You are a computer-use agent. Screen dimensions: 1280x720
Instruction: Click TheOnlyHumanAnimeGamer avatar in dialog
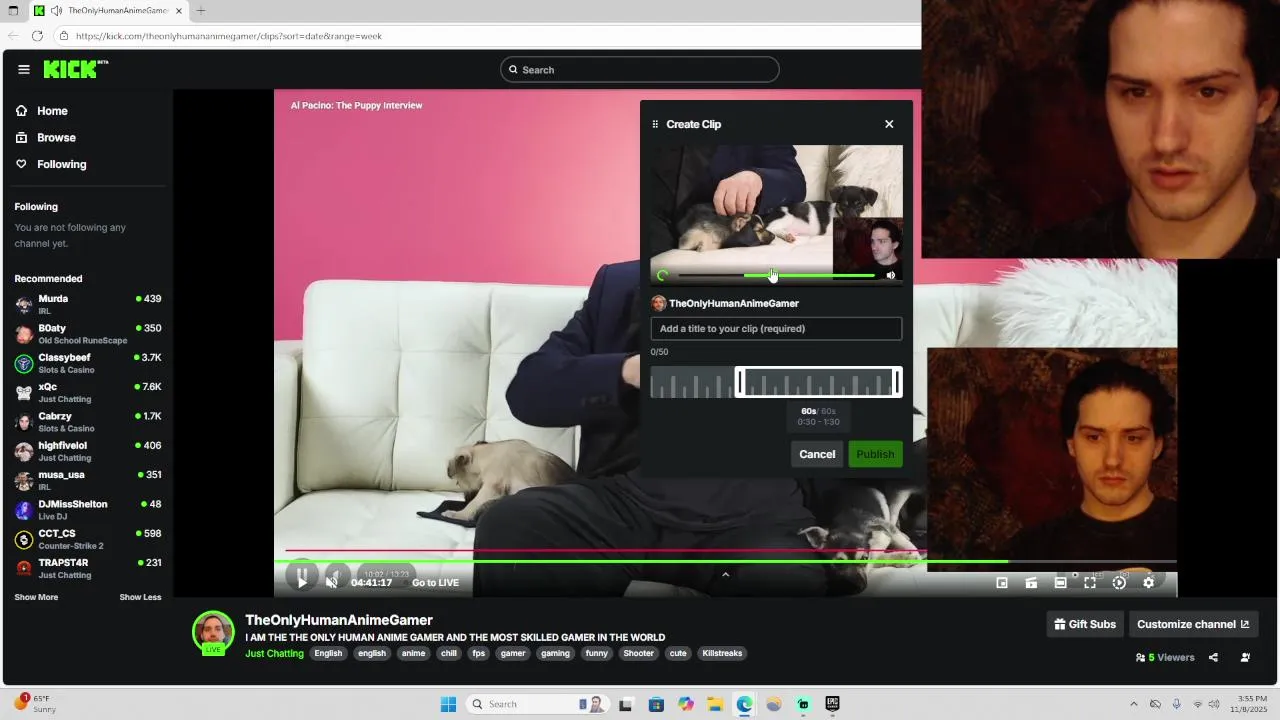658,303
